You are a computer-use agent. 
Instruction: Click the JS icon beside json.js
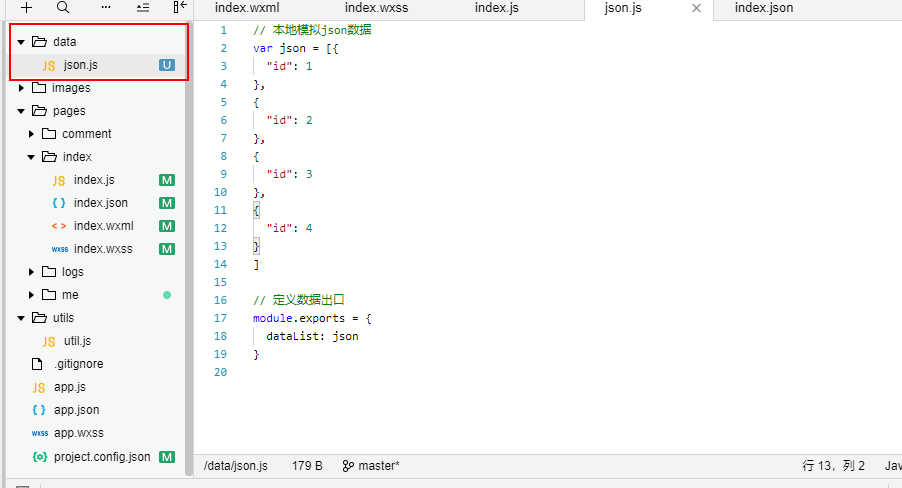click(49, 66)
